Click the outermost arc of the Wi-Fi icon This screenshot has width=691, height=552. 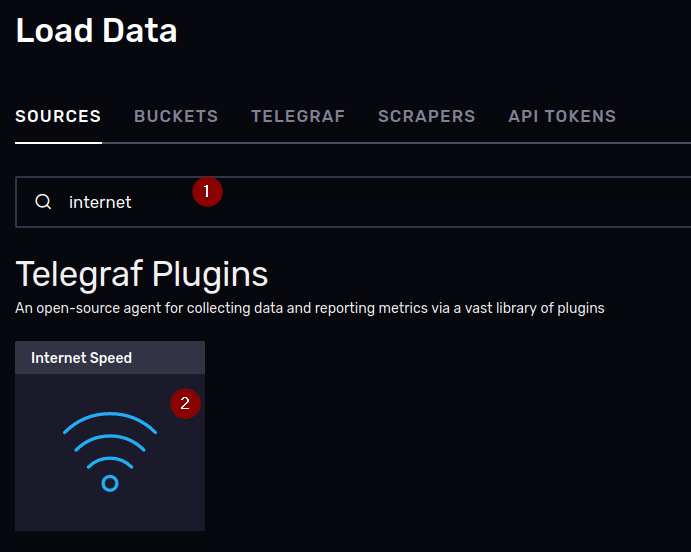(110, 421)
